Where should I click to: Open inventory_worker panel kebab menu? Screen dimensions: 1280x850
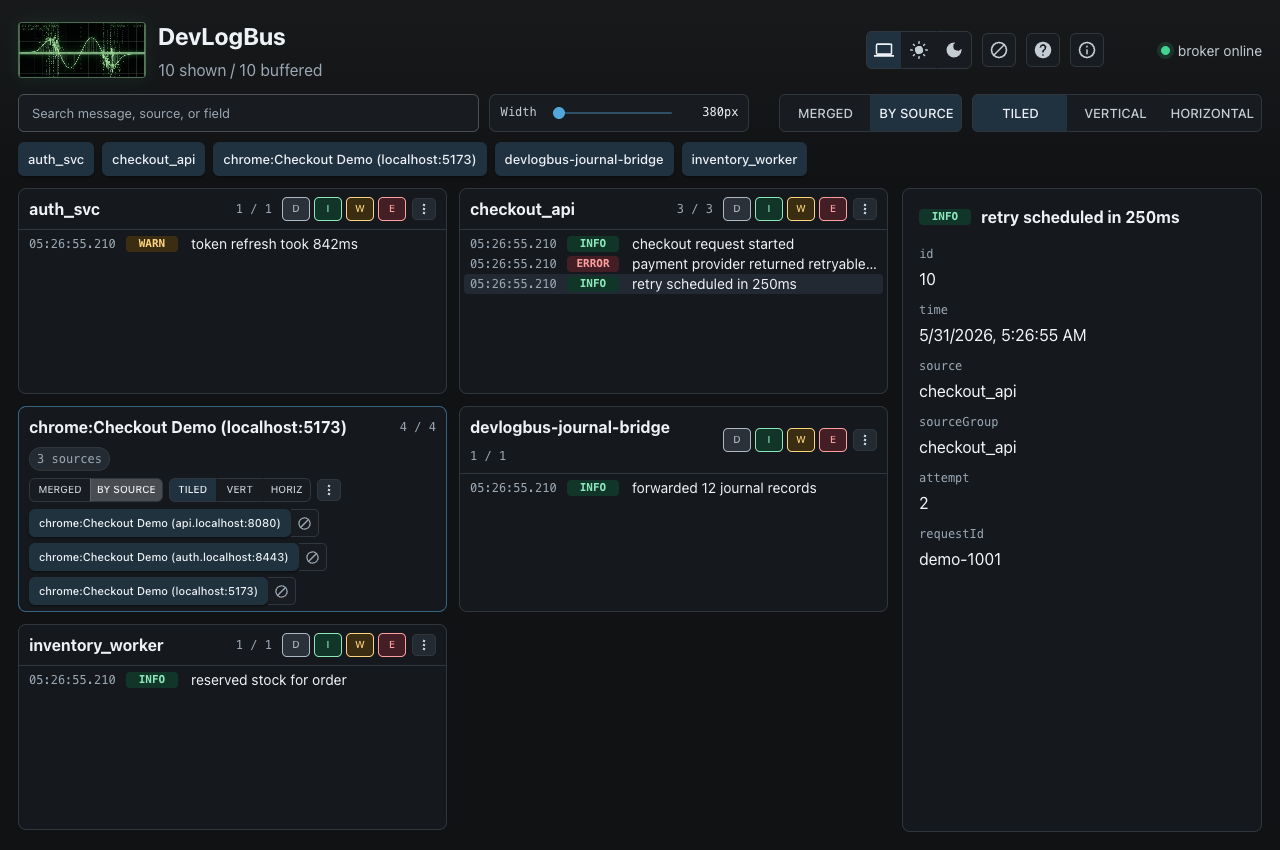pos(424,645)
